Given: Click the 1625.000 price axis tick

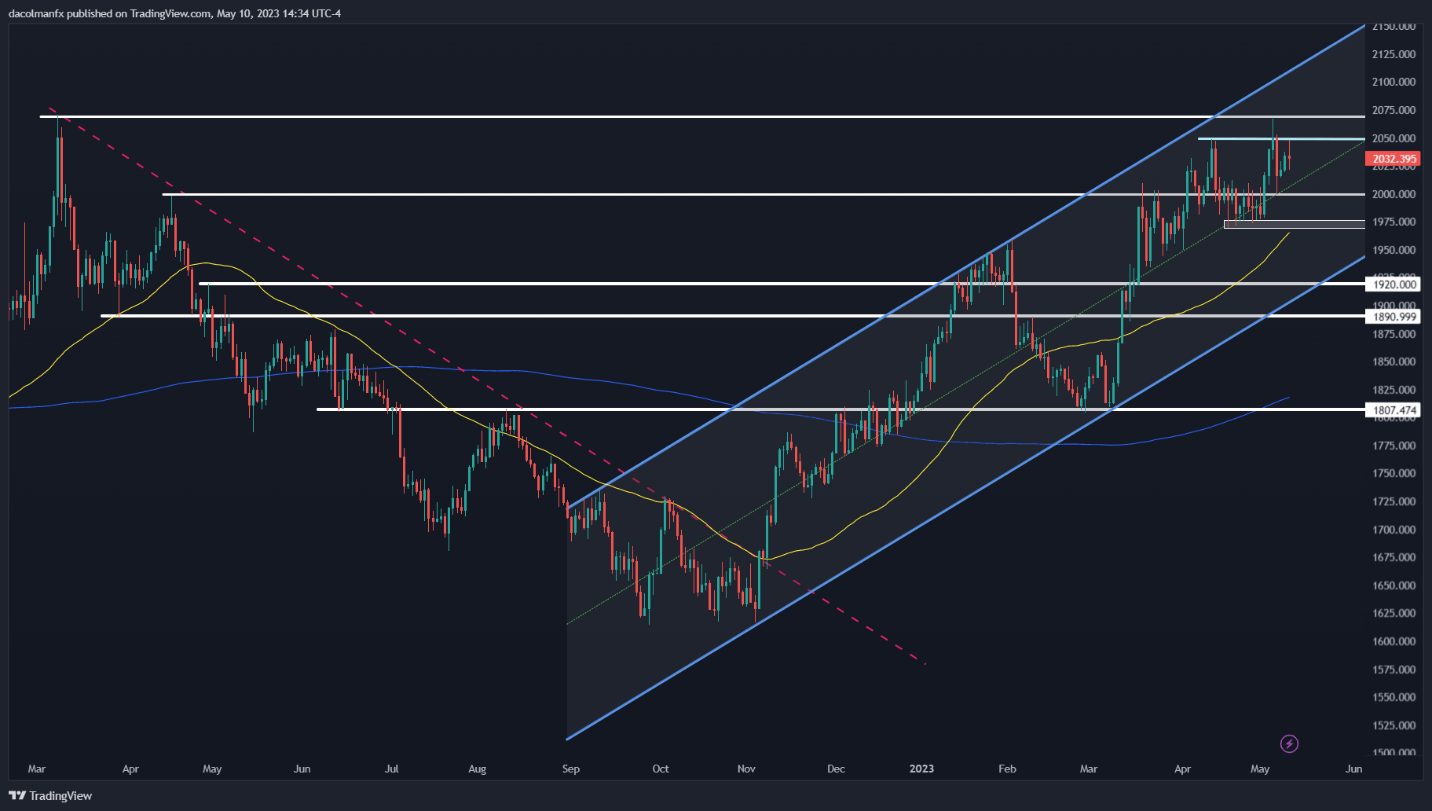Looking at the screenshot, I should tap(1396, 613).
